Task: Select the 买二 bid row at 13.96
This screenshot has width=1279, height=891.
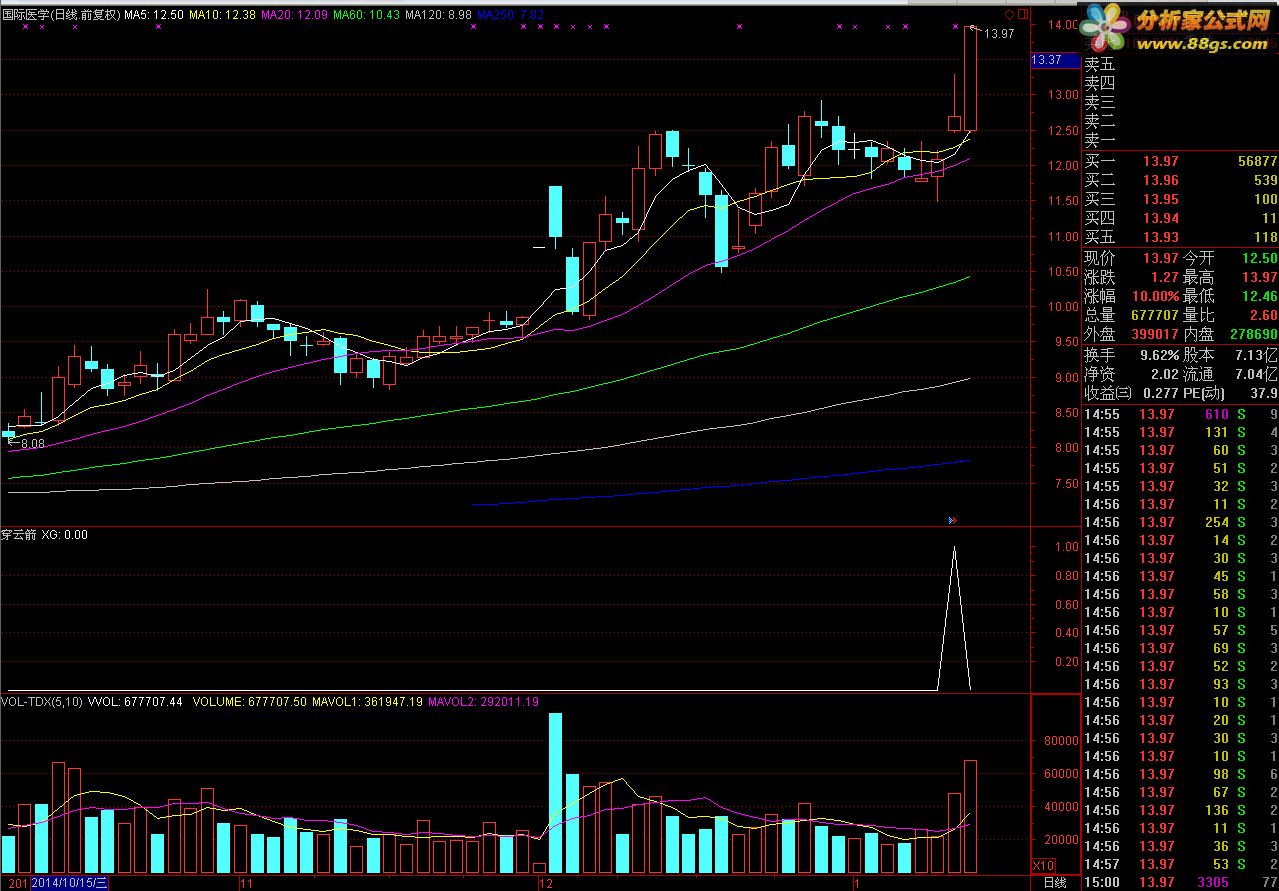Action: tap(1180, 180)
